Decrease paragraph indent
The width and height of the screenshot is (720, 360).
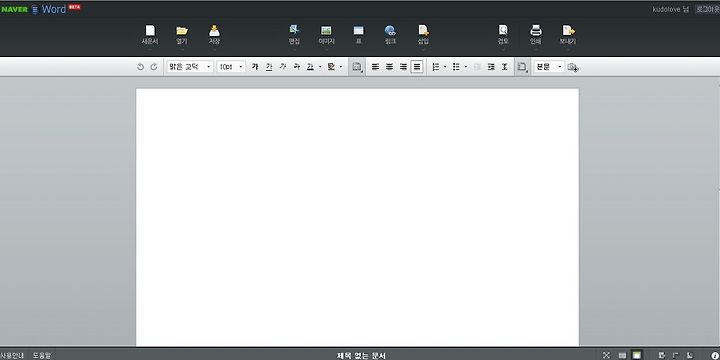[x=477, y=67]
